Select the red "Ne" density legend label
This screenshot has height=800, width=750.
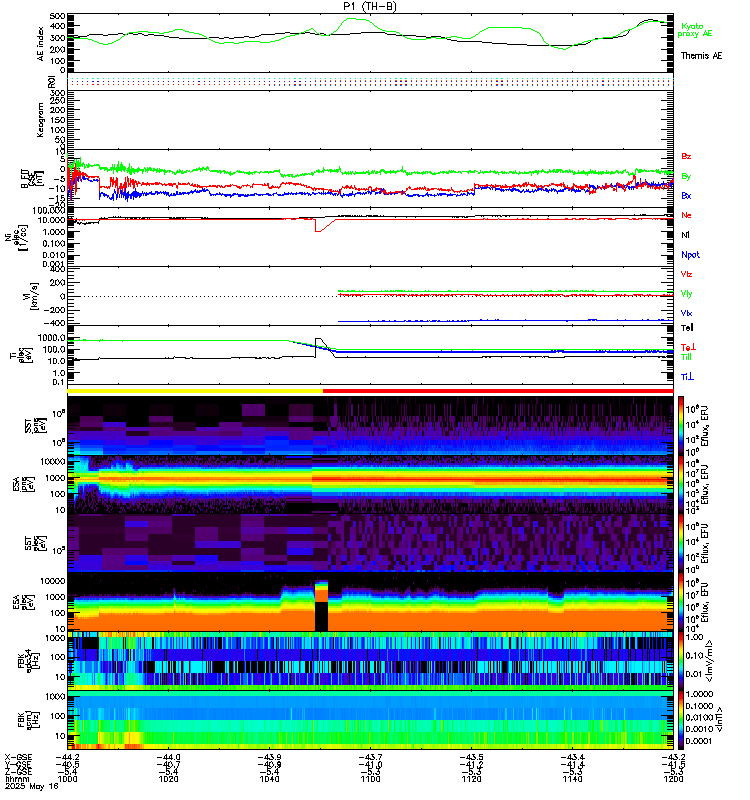pyautogui.click(x=686, y=215)
